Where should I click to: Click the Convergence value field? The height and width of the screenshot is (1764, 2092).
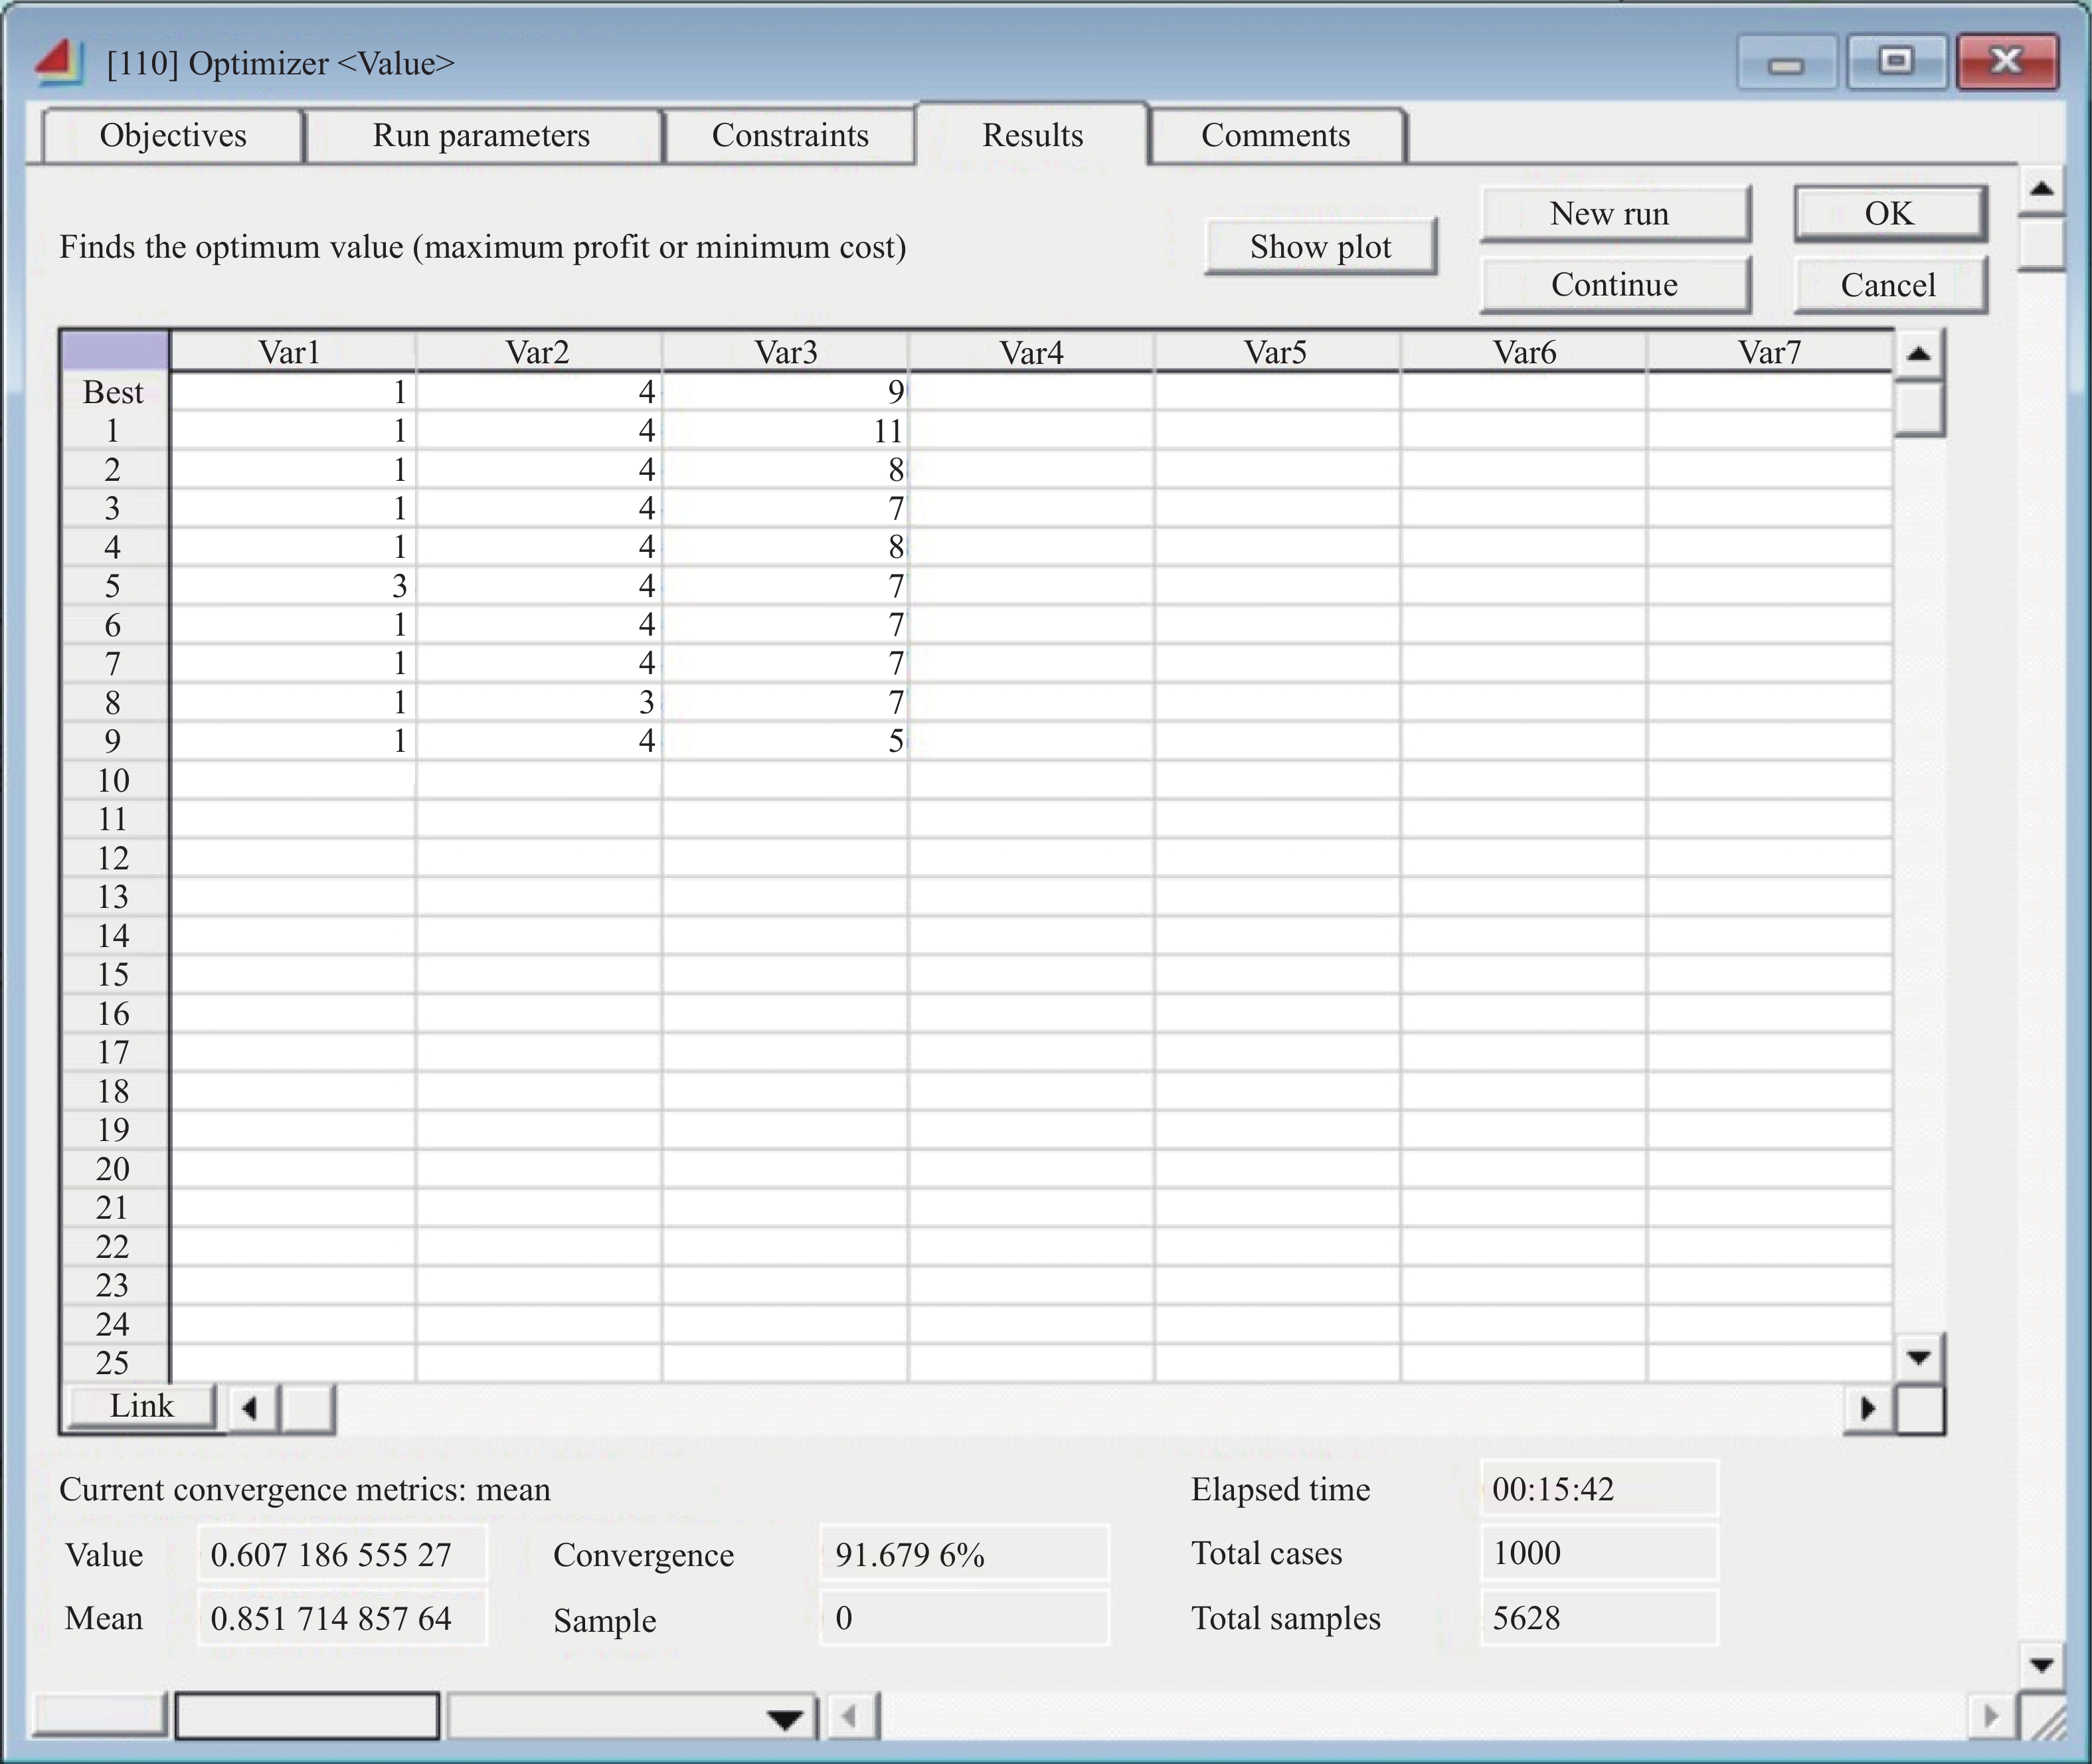click(963, 1555)
